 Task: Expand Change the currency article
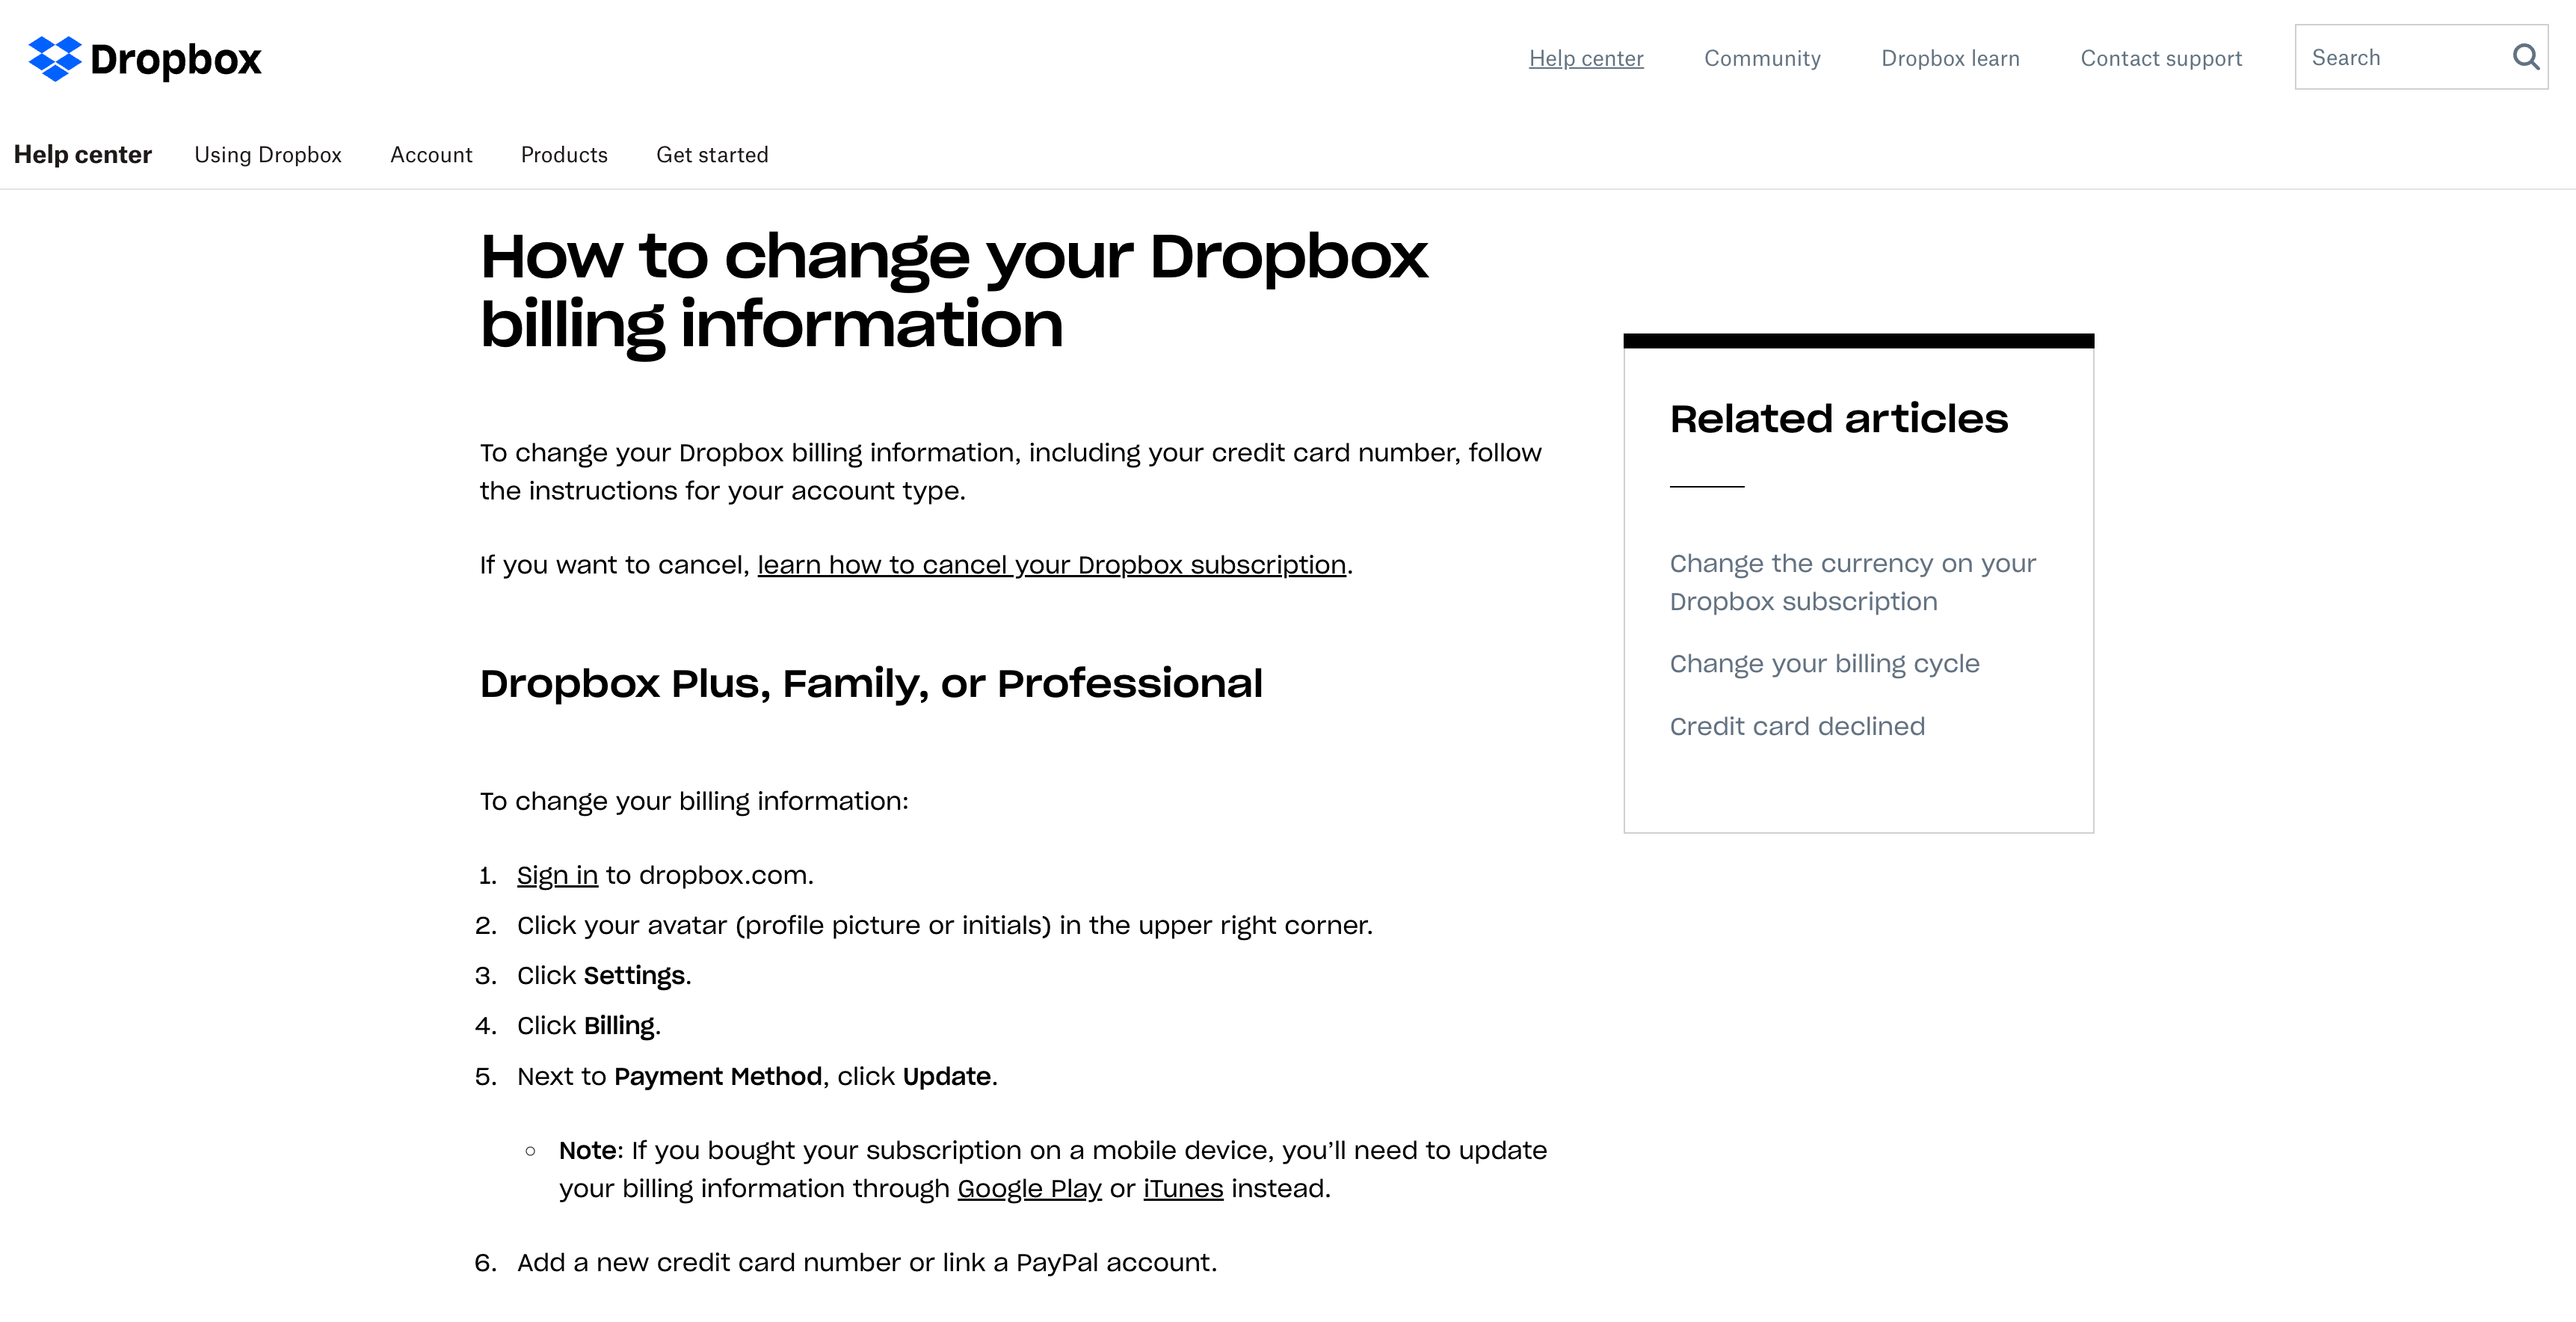tap(1853, 582)
